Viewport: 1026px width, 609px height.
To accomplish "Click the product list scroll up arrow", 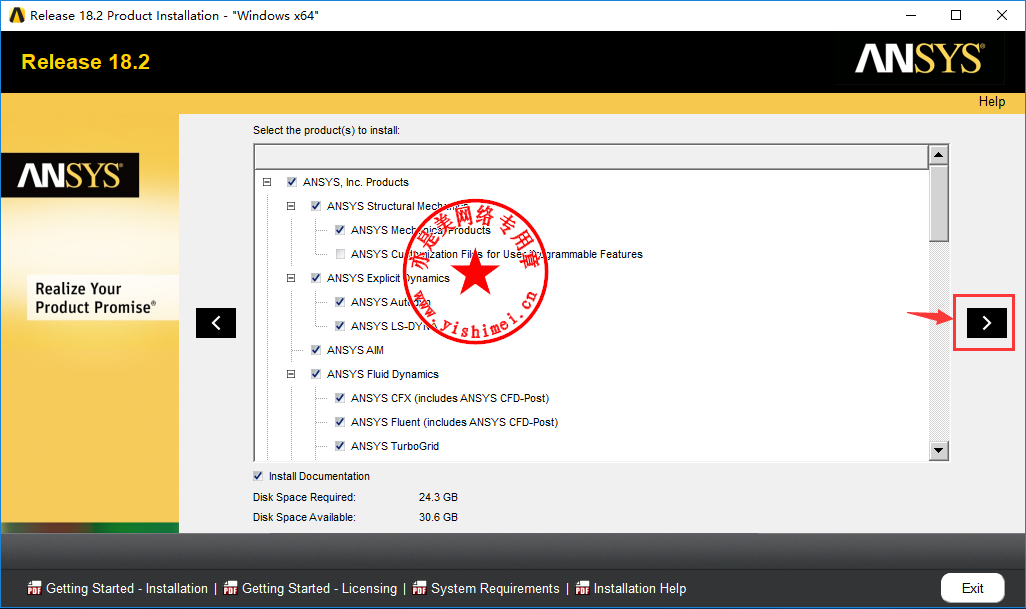I will point(938,155).
